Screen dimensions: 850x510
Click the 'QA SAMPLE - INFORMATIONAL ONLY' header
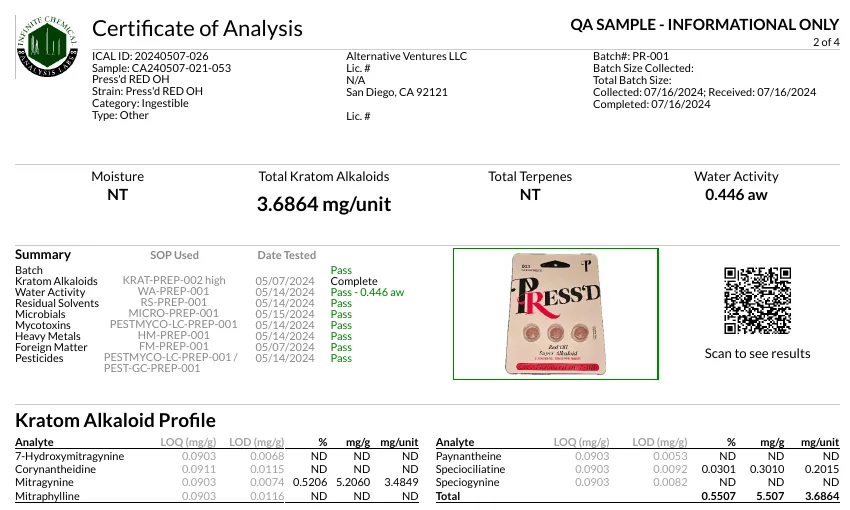click(705, 24)
